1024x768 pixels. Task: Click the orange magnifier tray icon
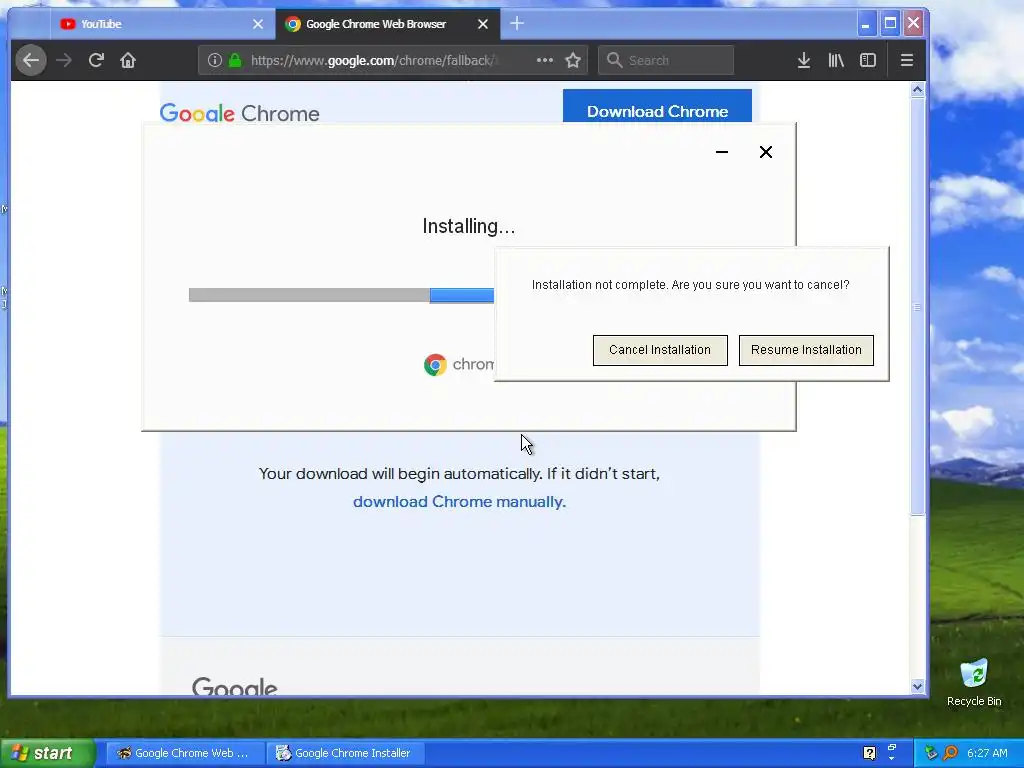point(951,753)
